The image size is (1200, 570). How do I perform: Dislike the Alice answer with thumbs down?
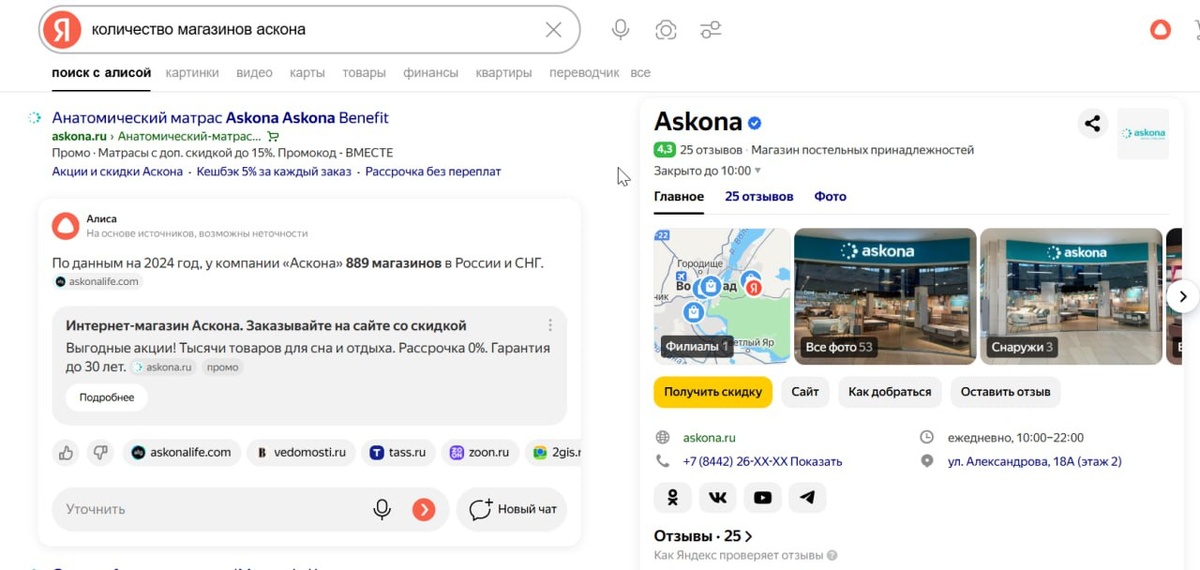click(100, 453)
